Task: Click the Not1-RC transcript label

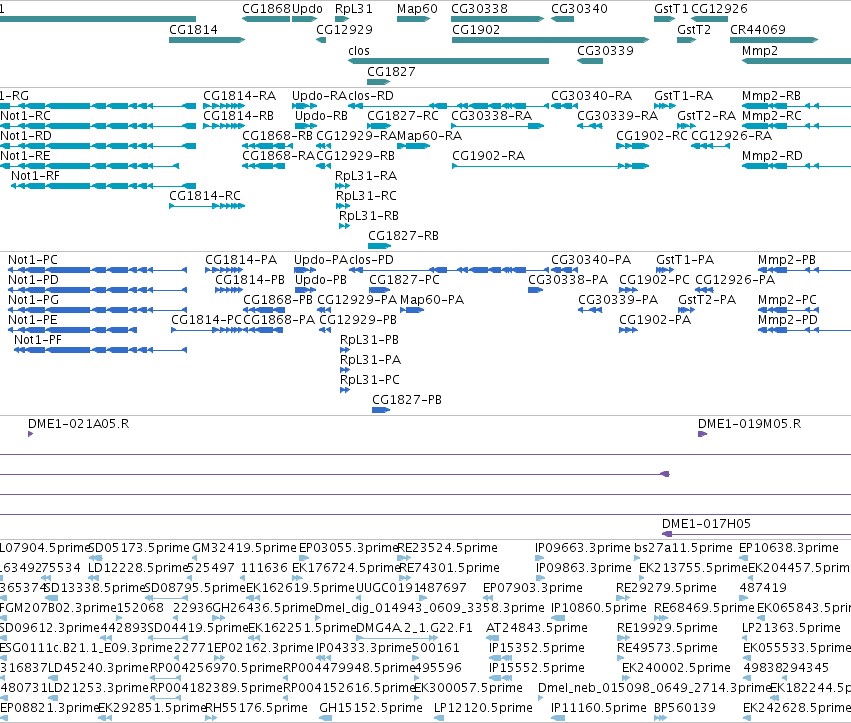Action: click(26, 116)
